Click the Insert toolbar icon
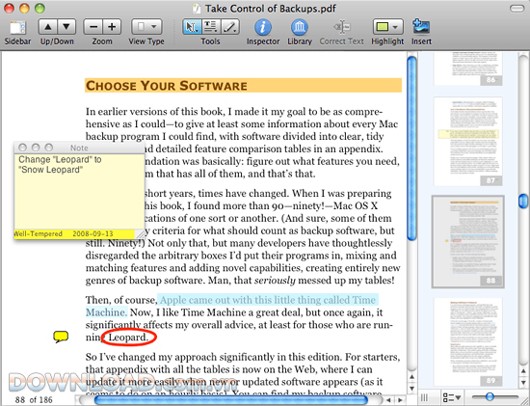Viewport: 530px width, 406px height. pyautogui.click(x=421, y=26)
